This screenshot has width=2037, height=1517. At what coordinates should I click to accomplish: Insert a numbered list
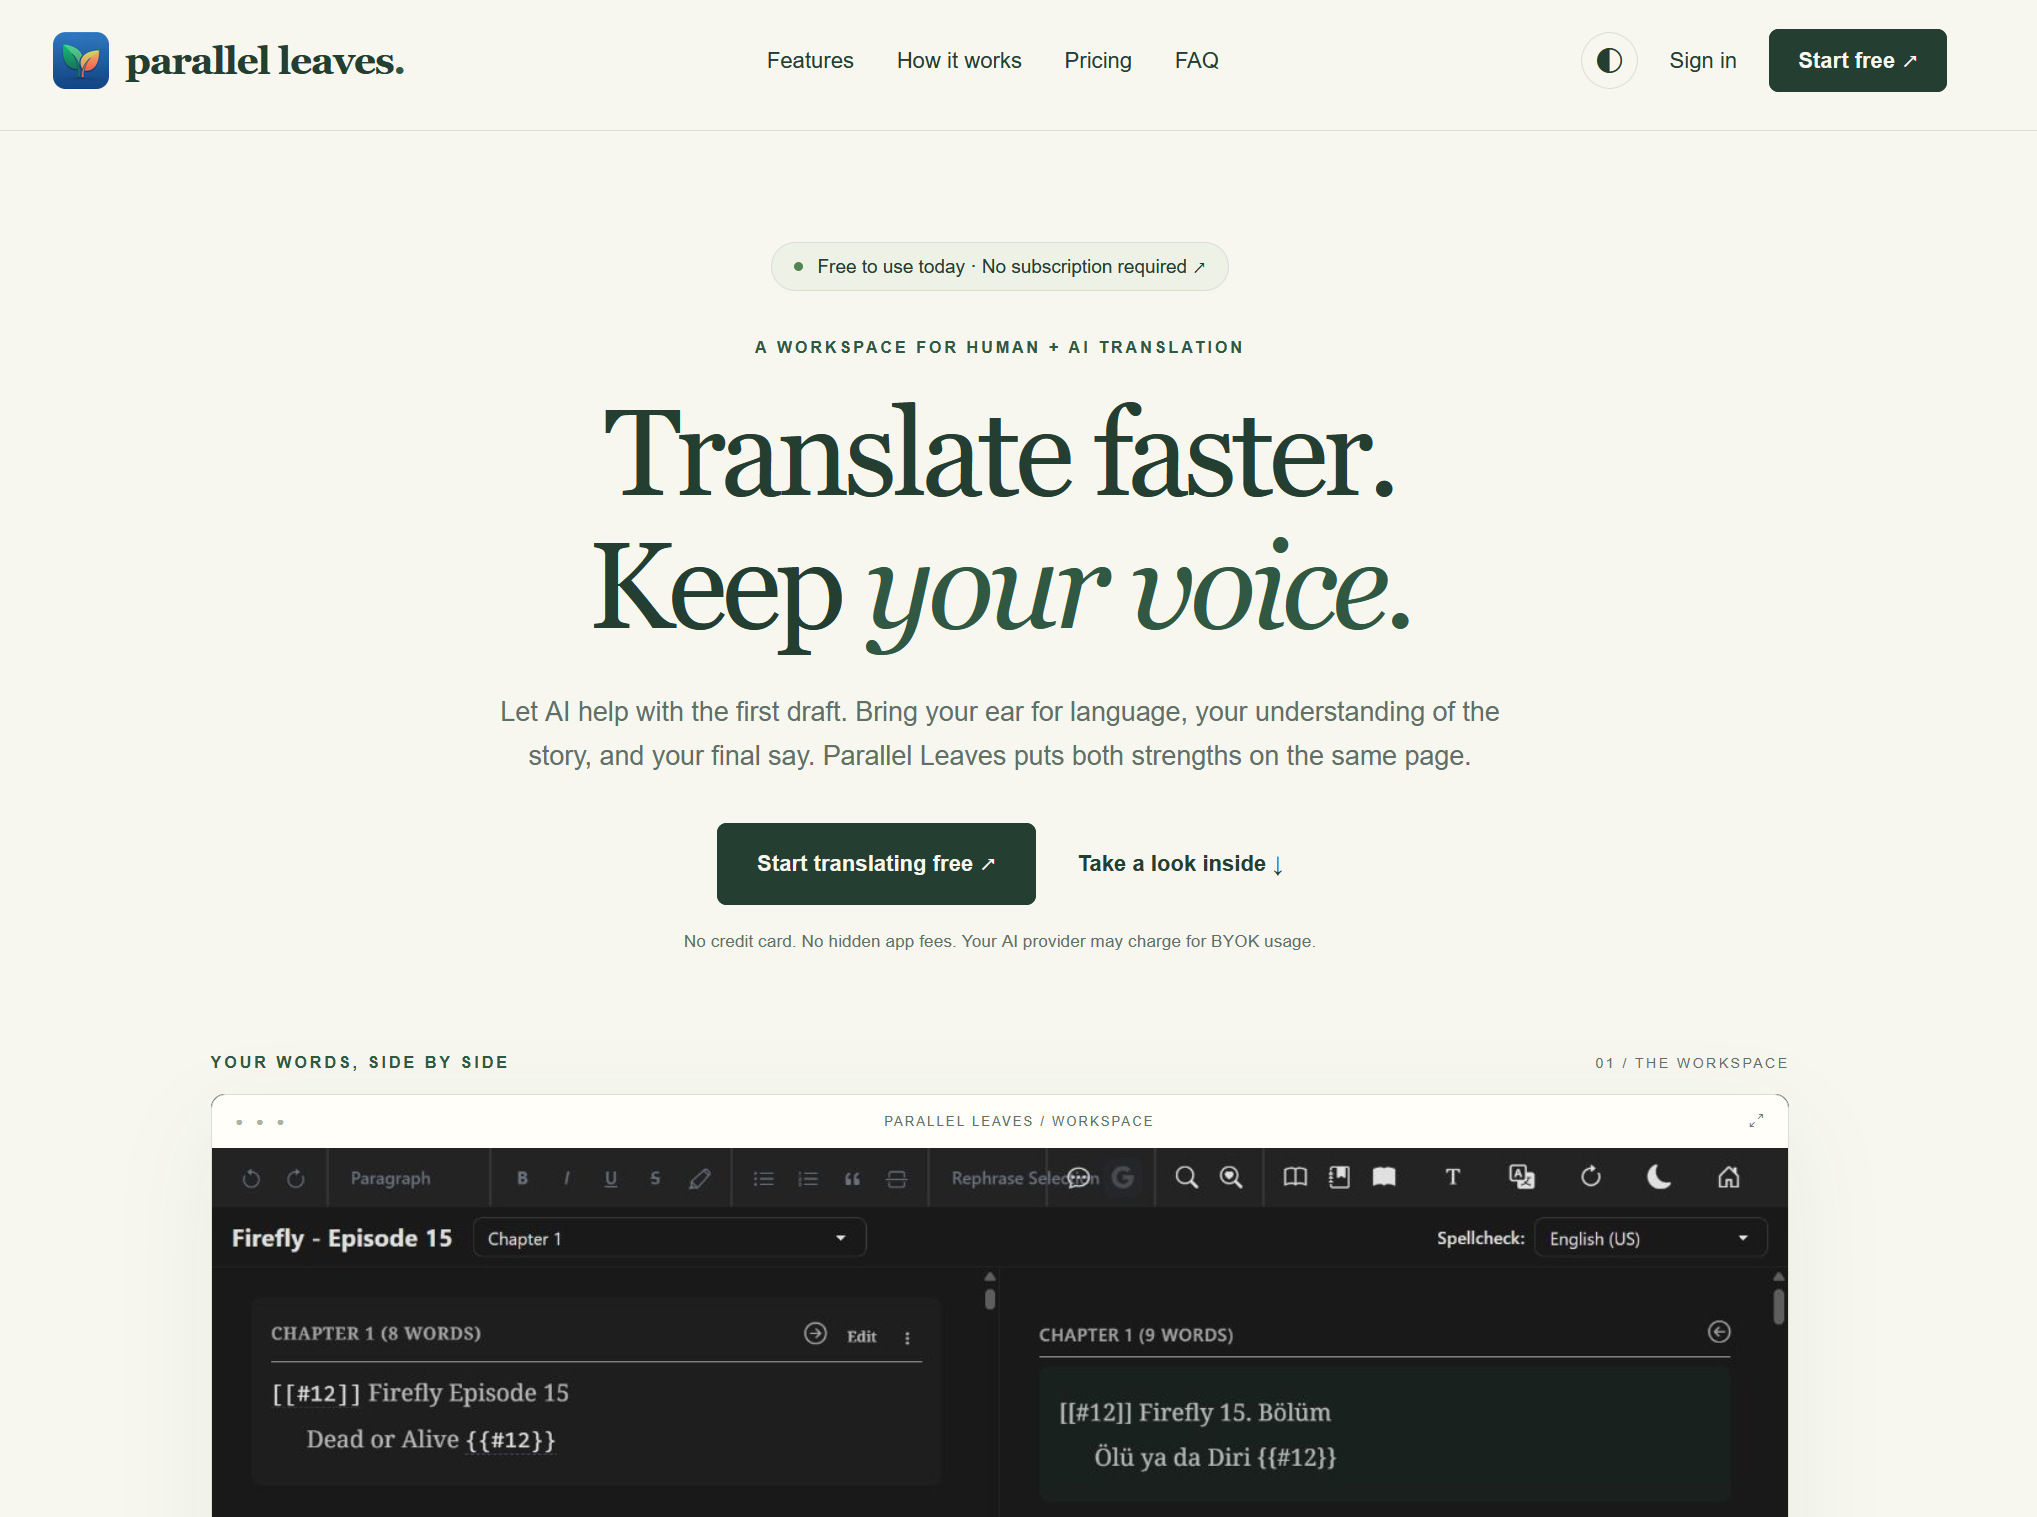click(808, 1178)
